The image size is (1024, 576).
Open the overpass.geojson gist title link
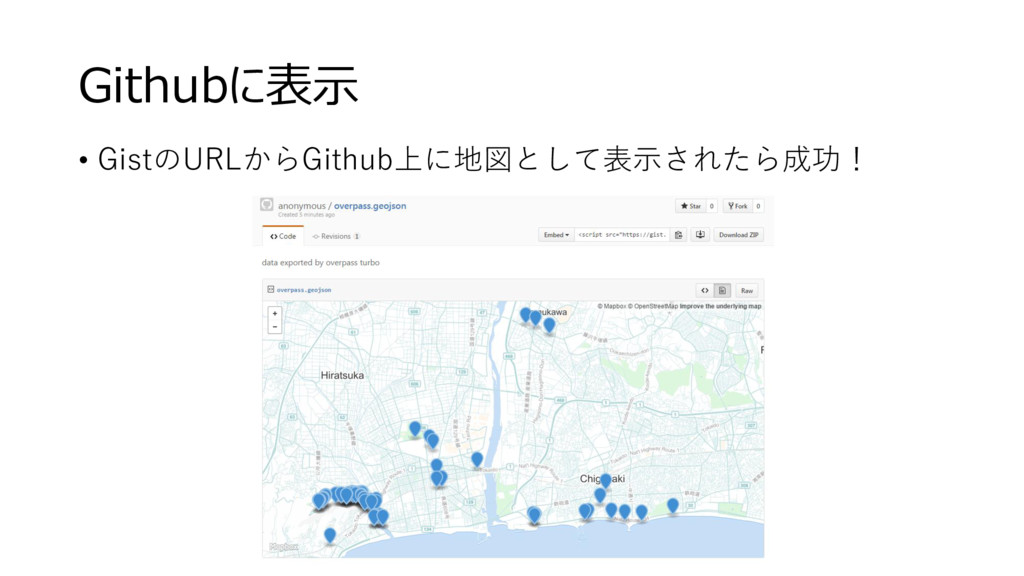point(370,206)
